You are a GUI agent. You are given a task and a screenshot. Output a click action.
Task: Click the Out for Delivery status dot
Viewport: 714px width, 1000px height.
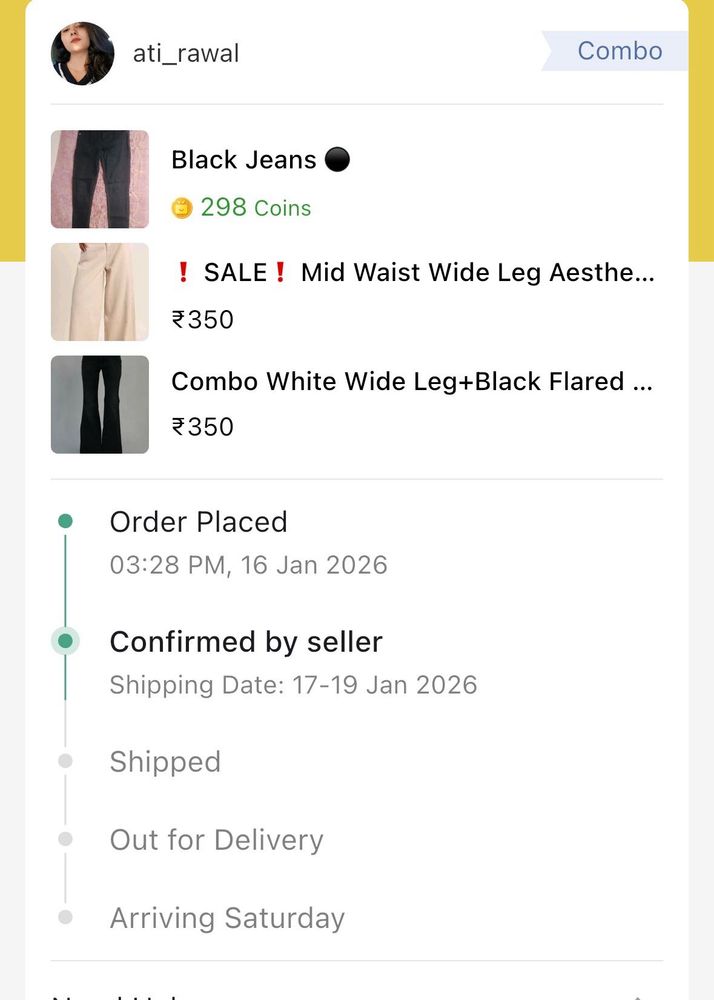pos(65,839)
